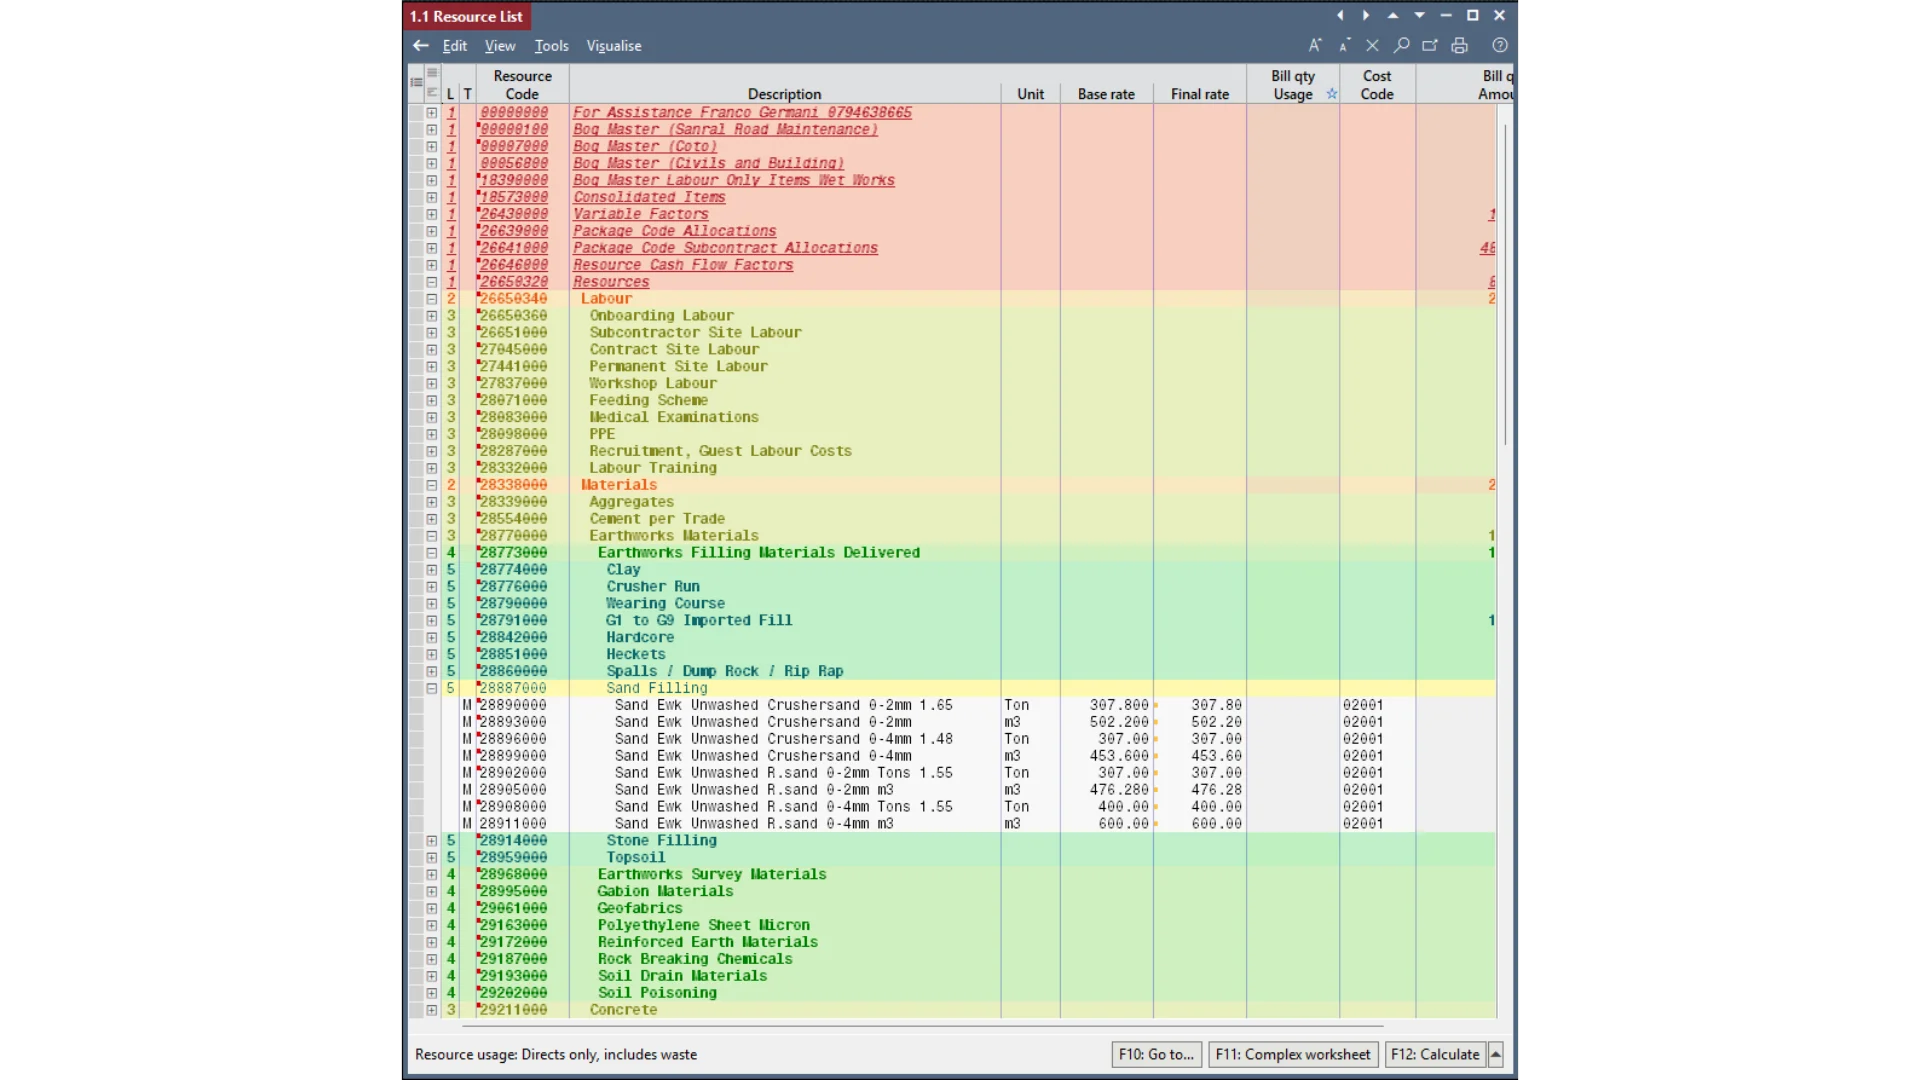
Task: Collapse the Sand Filling group
Action: tap(432, 689)
